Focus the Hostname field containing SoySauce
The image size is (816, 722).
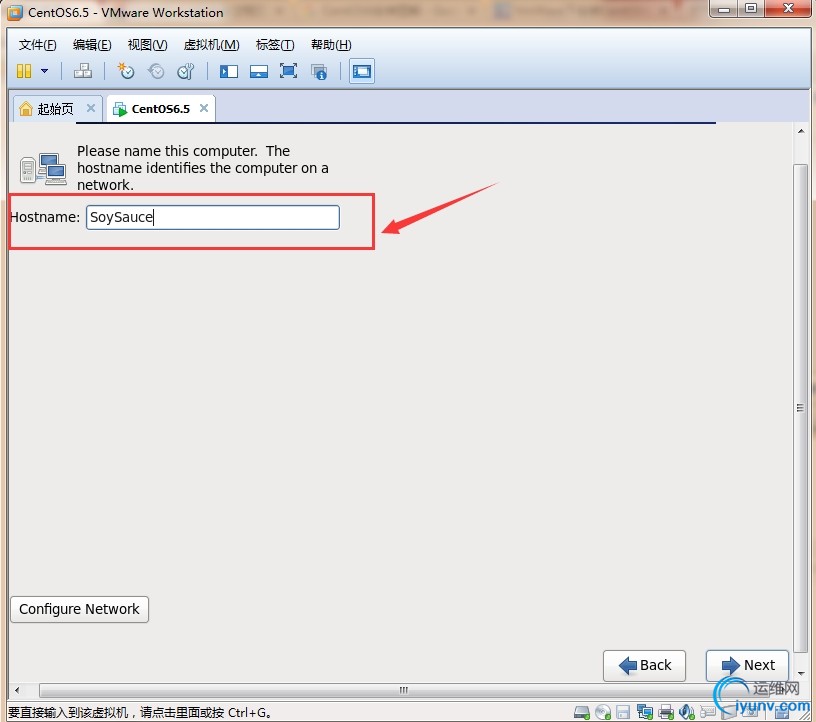213,217
